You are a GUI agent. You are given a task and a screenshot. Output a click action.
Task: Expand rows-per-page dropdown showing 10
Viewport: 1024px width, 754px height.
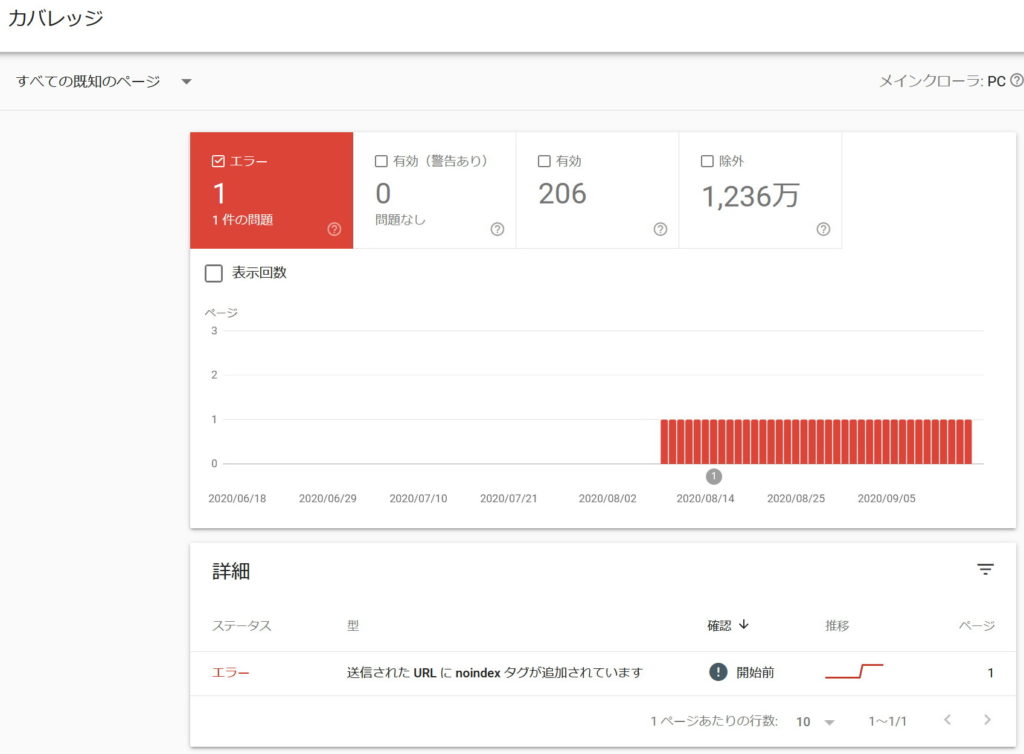pos(815,721)
